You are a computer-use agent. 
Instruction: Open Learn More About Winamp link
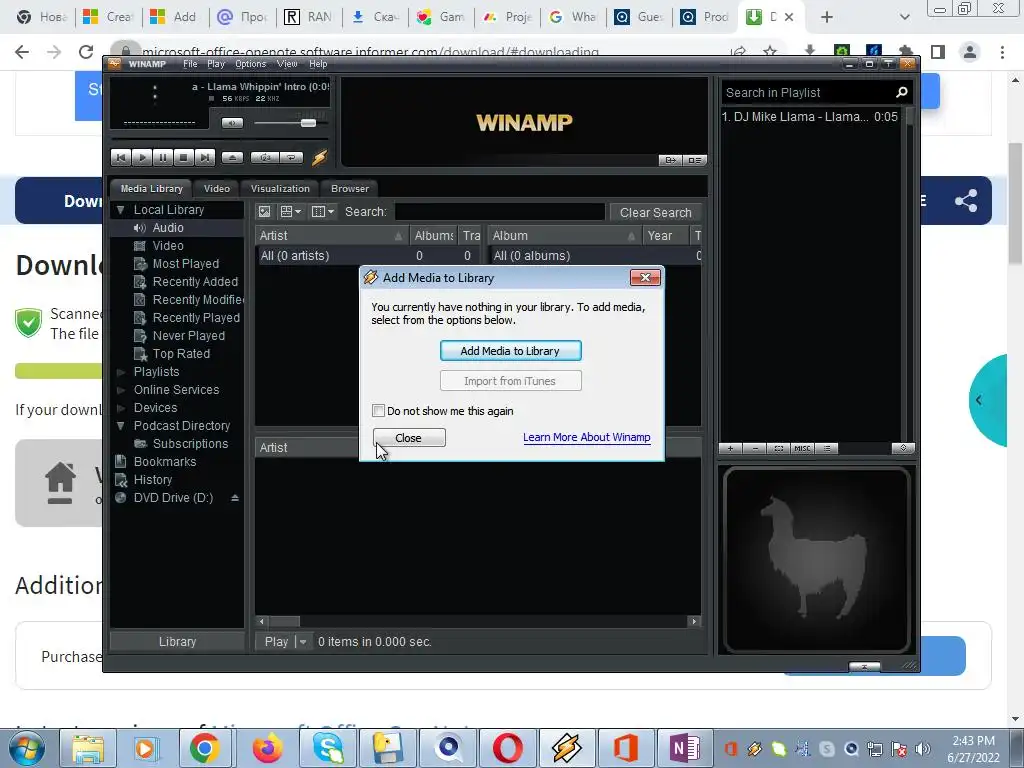click(586, 438)
